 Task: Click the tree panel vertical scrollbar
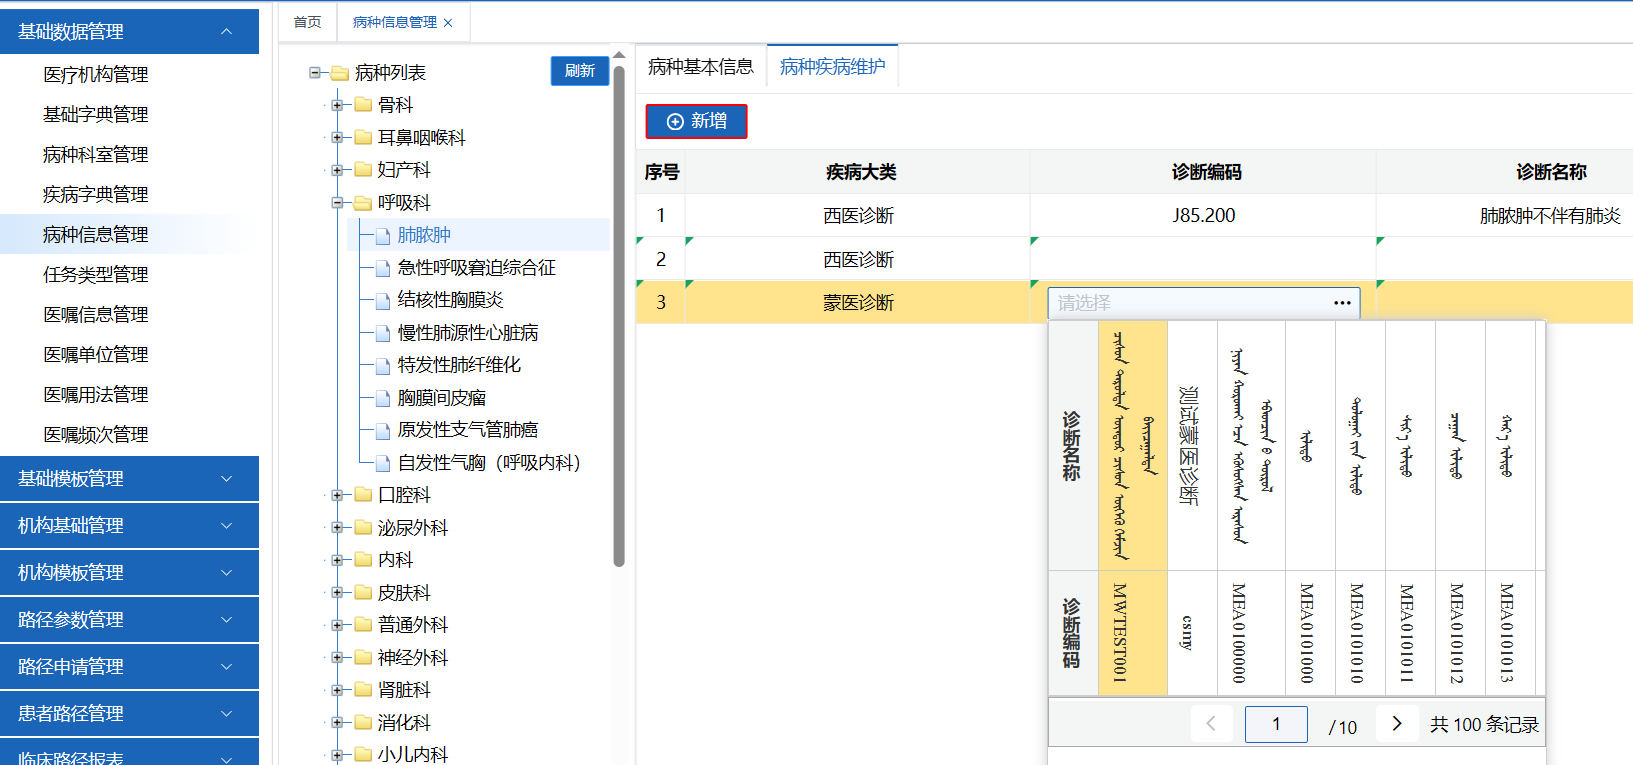619,300
